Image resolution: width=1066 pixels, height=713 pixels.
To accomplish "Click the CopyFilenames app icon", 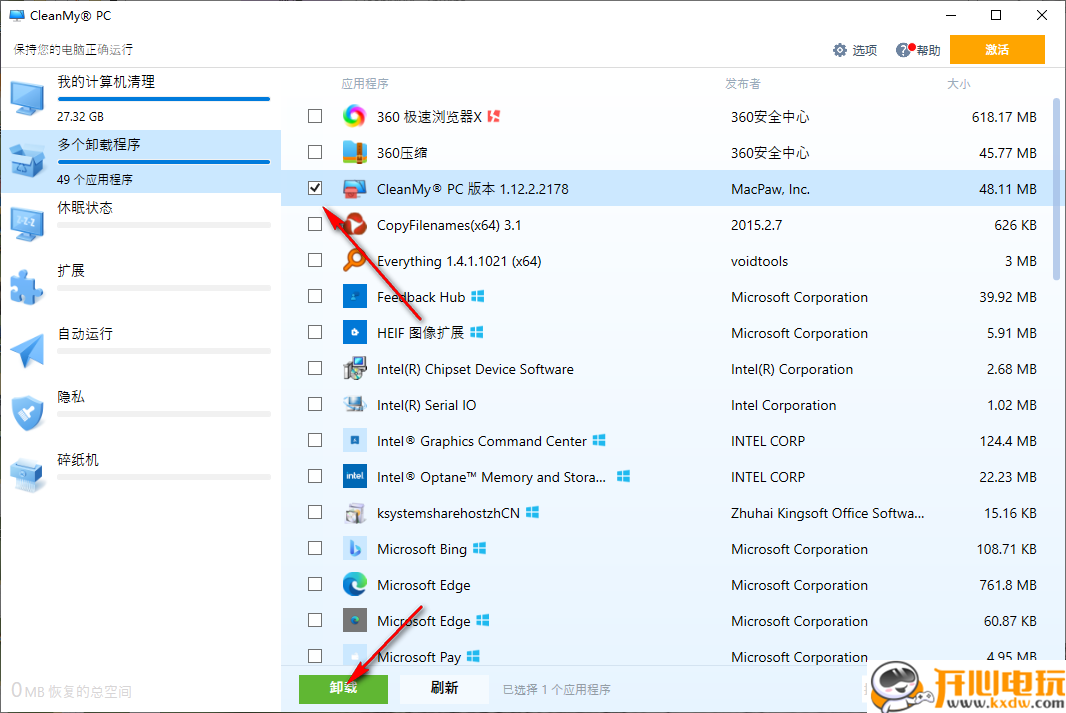I will [x=355, y=225].
